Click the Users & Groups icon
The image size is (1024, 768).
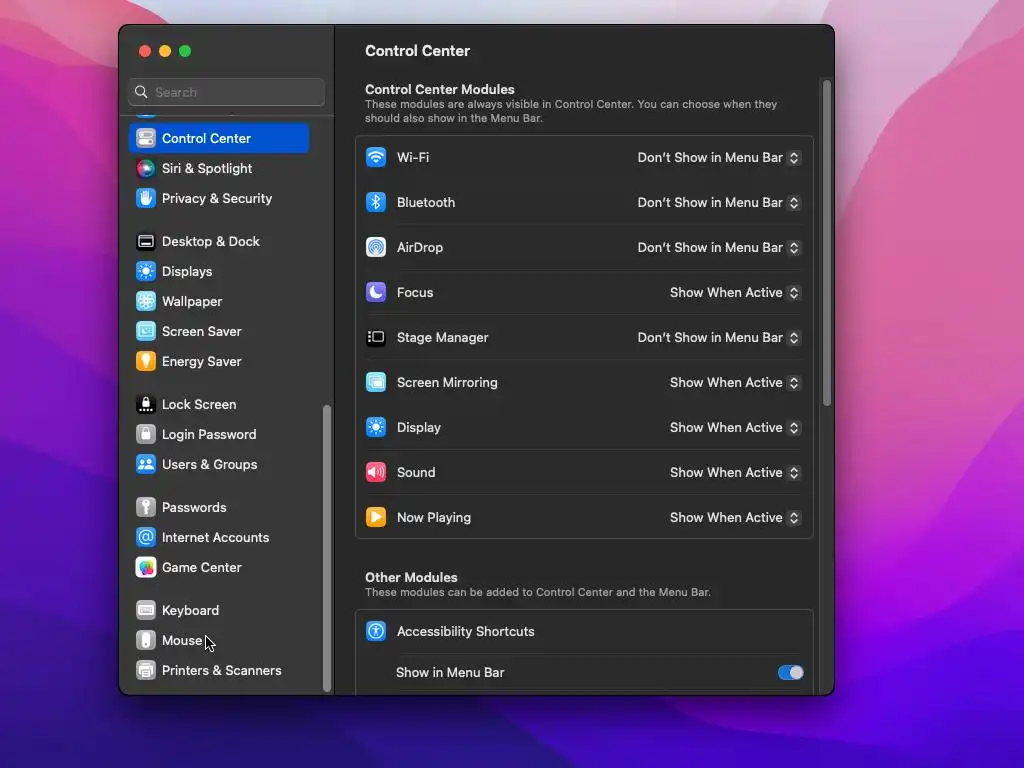click(146, 465)
